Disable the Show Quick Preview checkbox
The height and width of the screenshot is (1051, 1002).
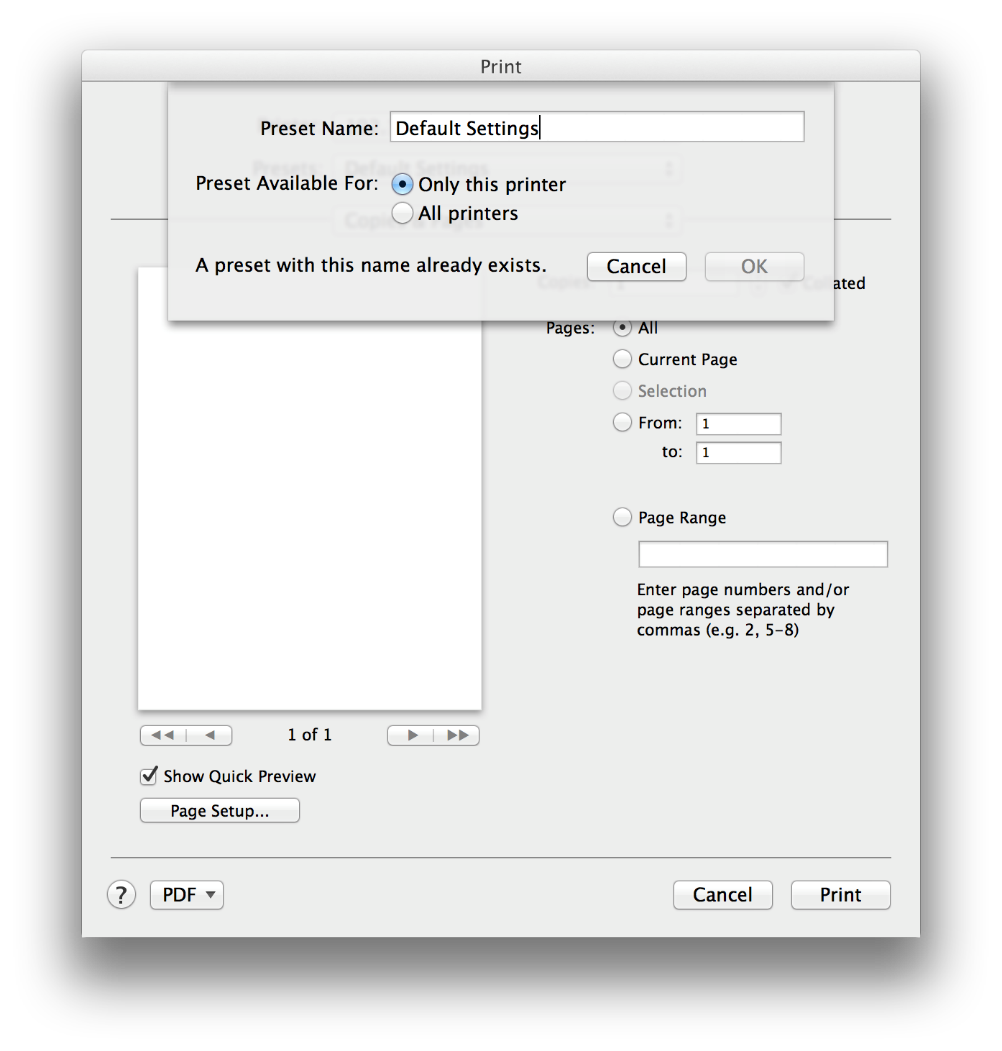click(x=148, y=776)
